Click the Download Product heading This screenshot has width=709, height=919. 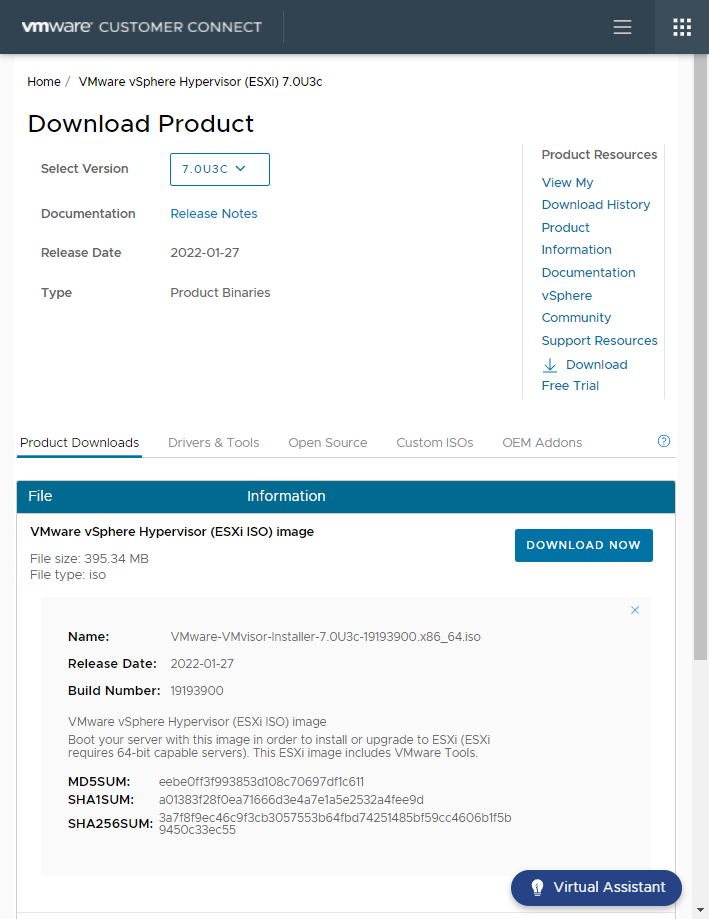(141, 124)
